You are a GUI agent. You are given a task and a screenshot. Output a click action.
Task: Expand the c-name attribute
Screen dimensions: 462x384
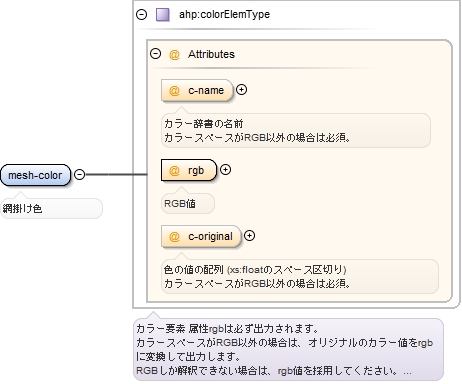click(x=241, y=90)
